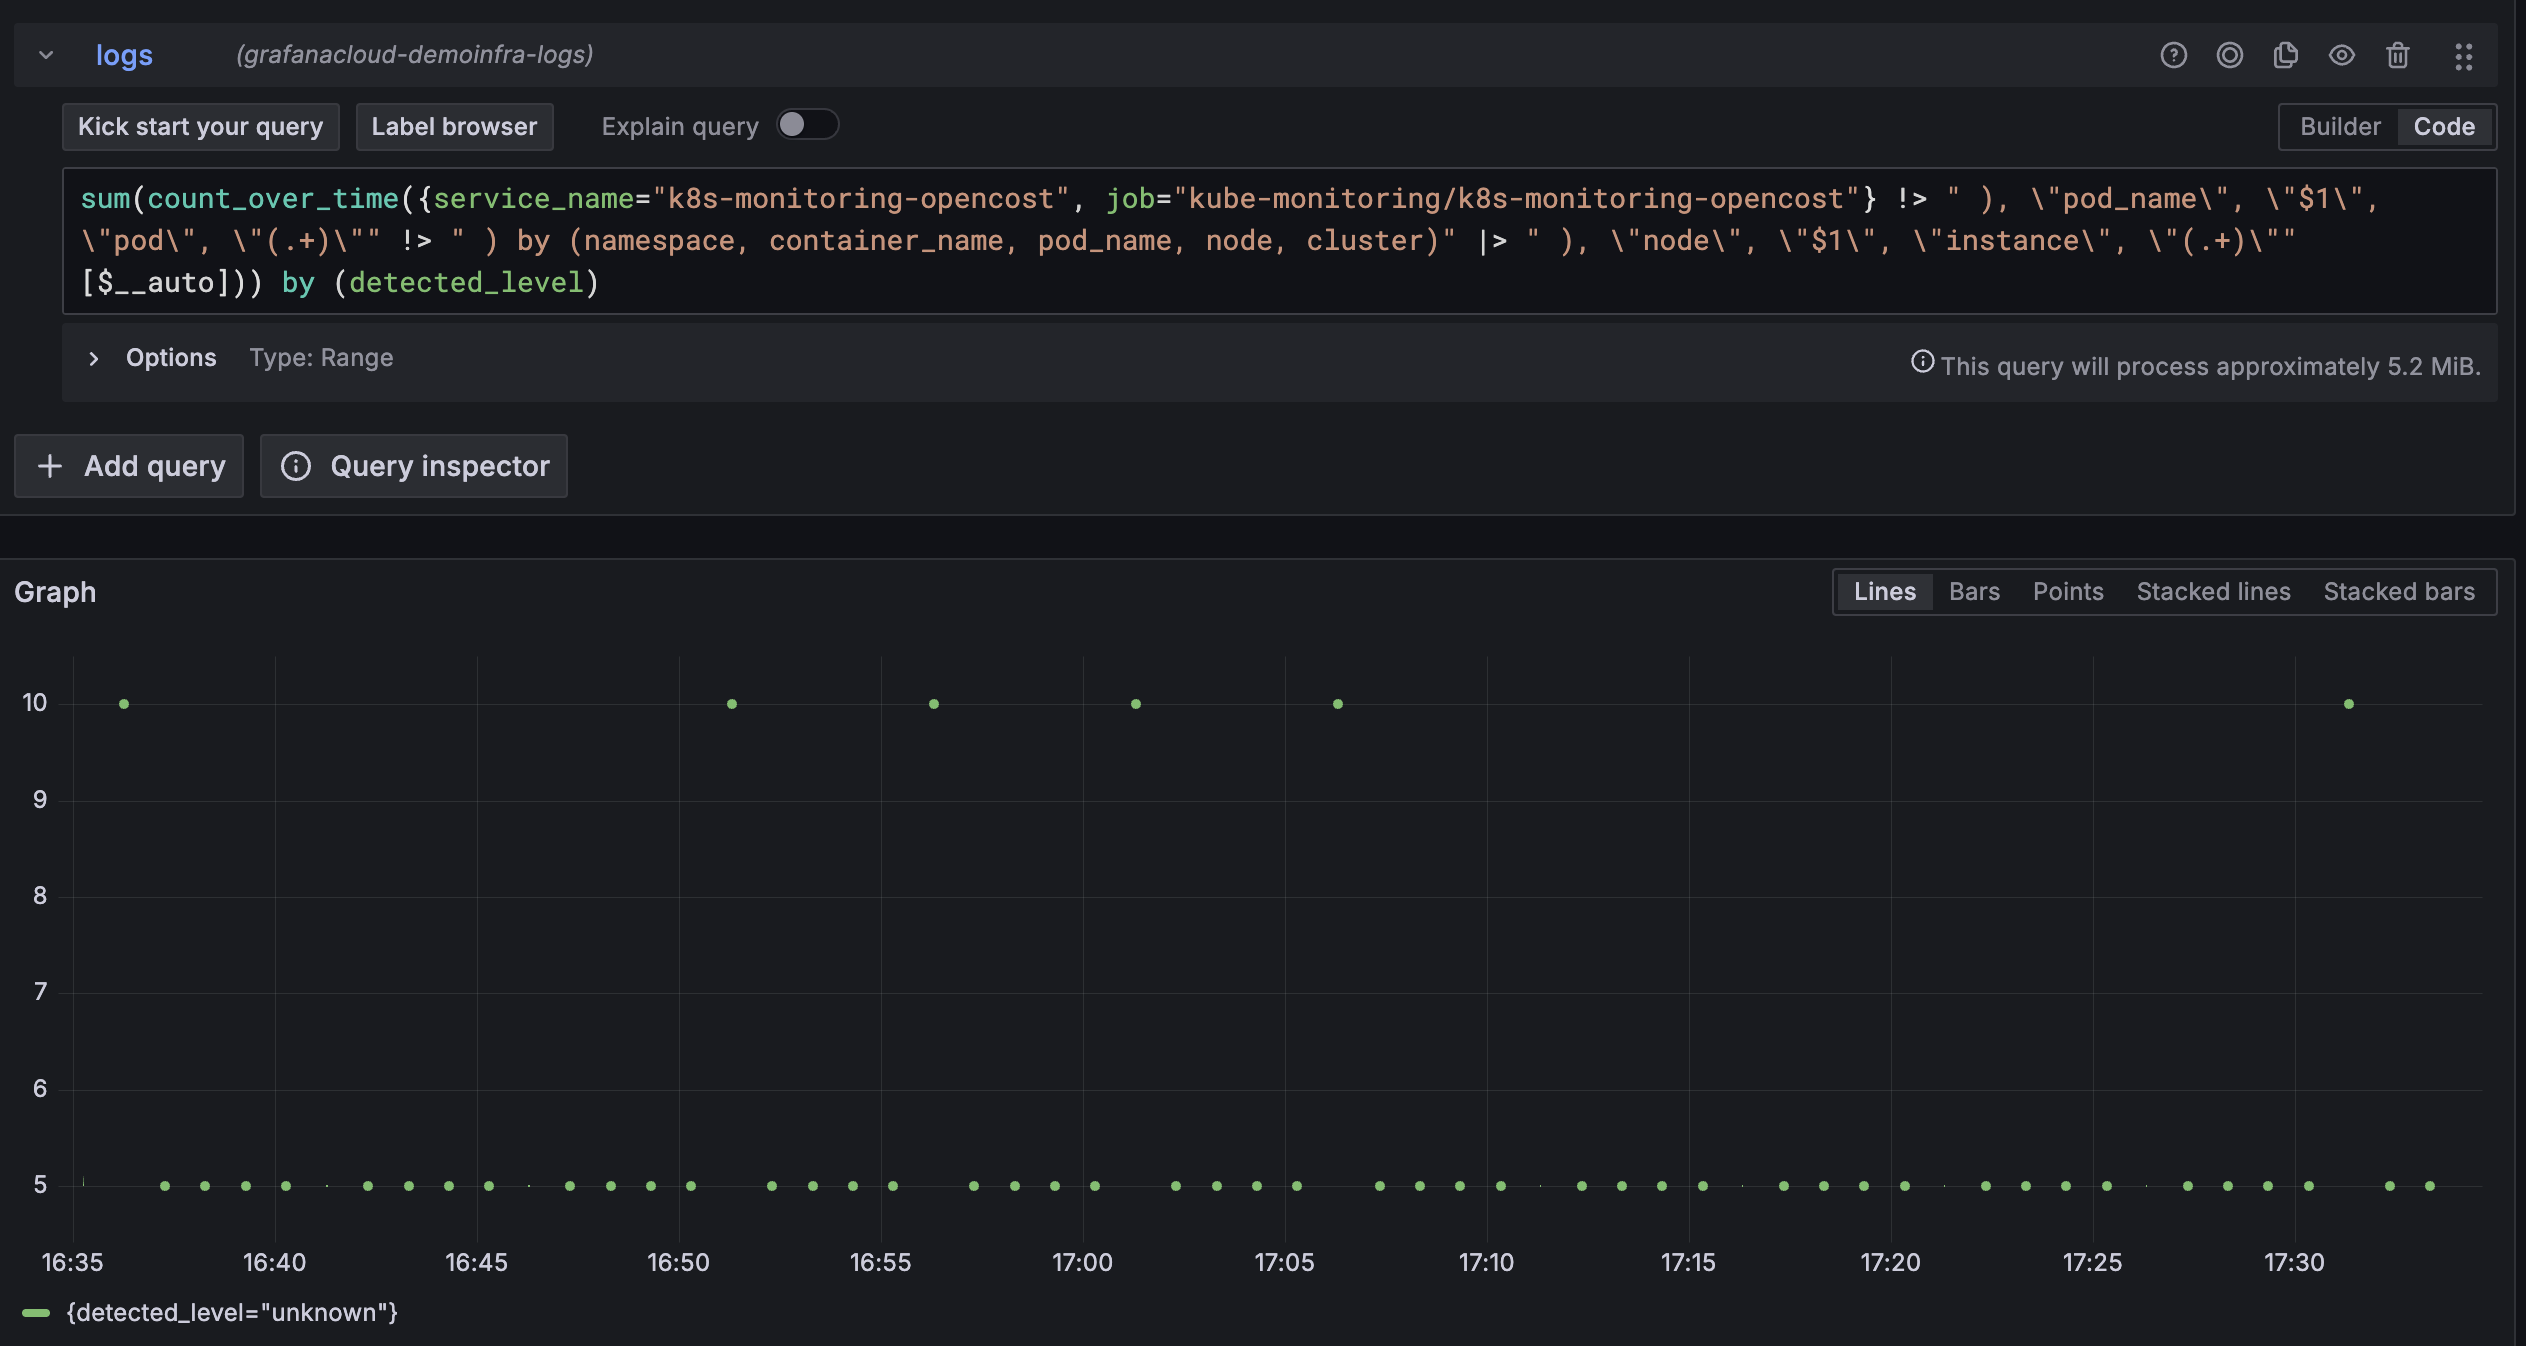Screen dimensions: 2526x1346
Task: Open the Label browser
Action: tap(454, 126)
